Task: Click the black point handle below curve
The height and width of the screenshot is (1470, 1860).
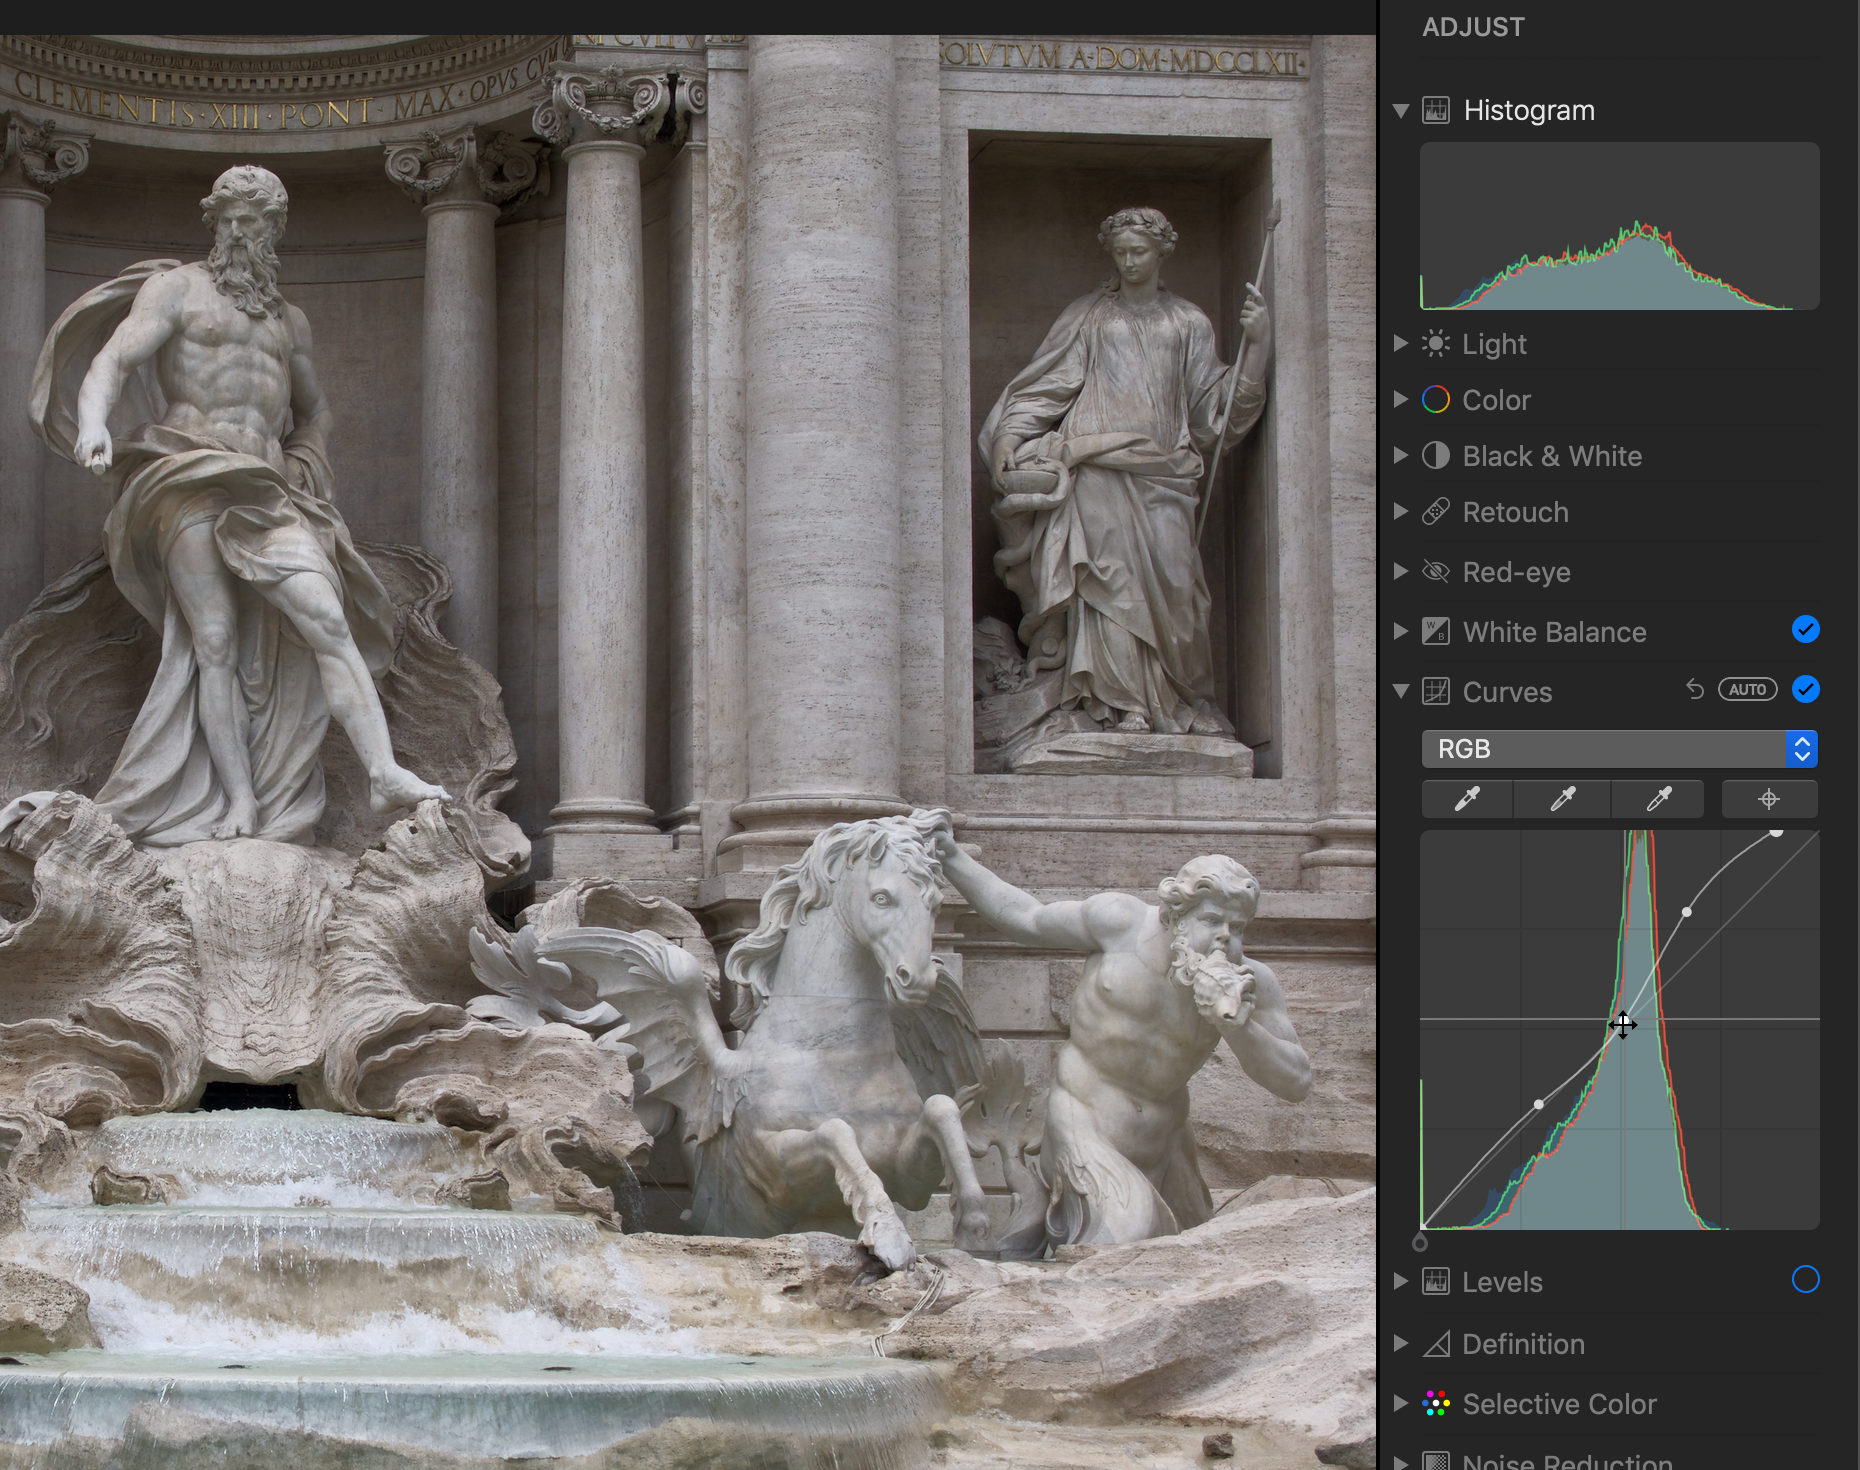Action: (1420, 1243)
